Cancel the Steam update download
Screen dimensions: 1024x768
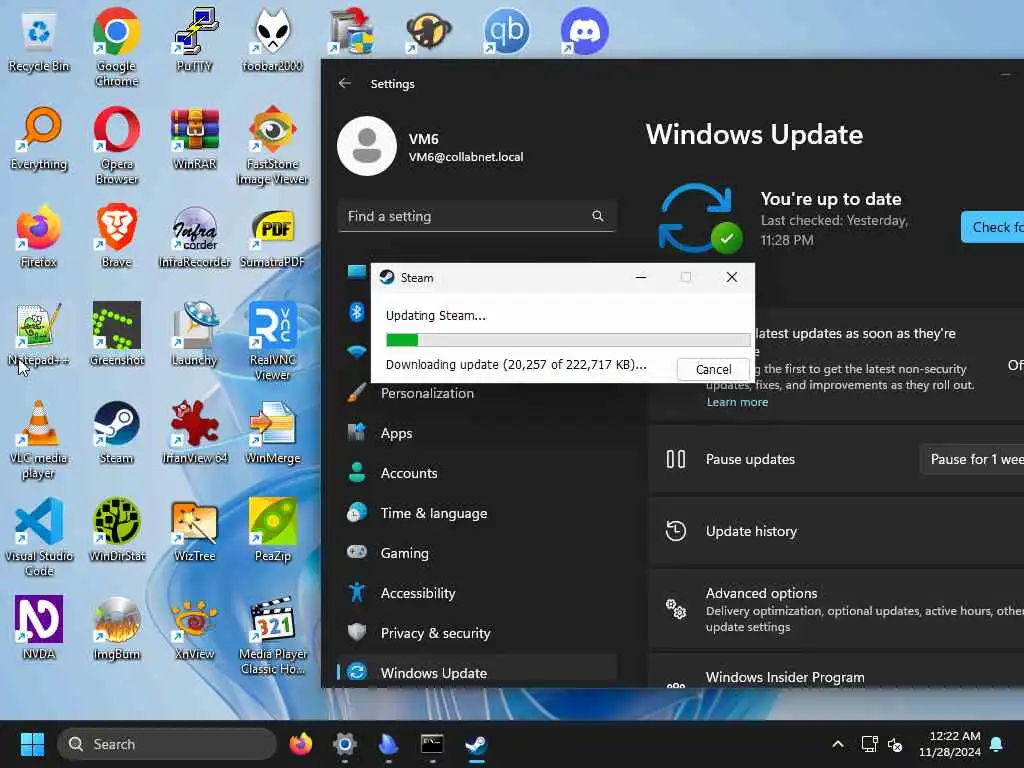click(x=713, y=369)
